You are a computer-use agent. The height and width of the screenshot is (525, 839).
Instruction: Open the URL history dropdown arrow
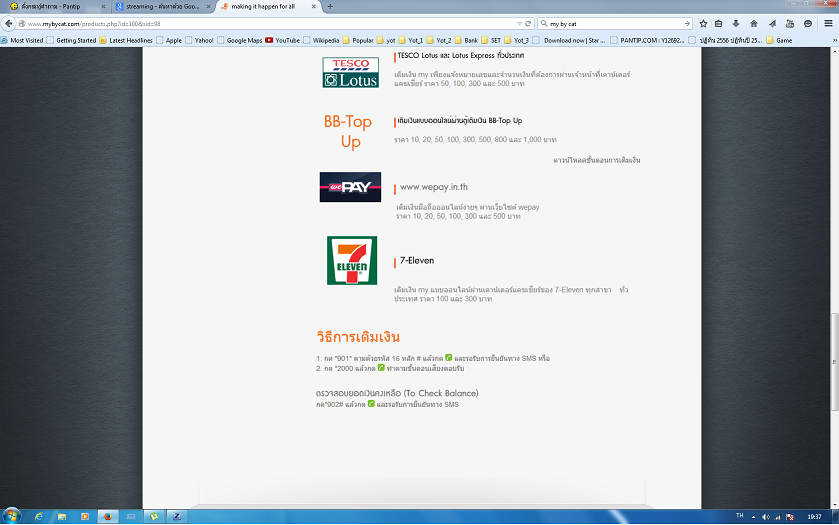tap(519, 24)
